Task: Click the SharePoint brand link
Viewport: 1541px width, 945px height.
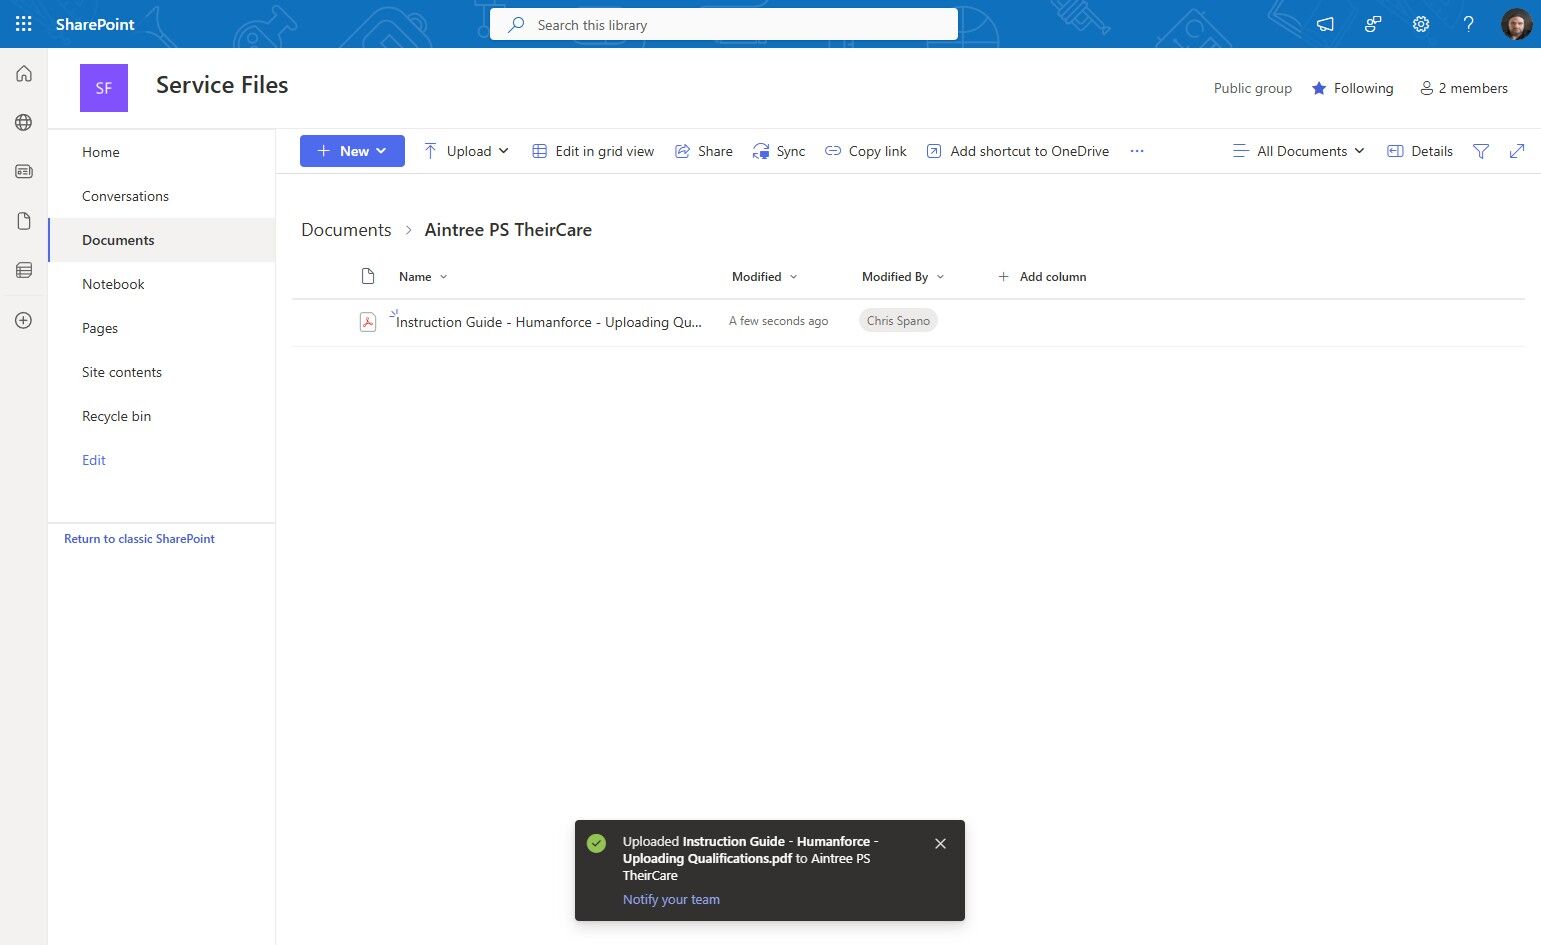Action: (x=95, y=24)
